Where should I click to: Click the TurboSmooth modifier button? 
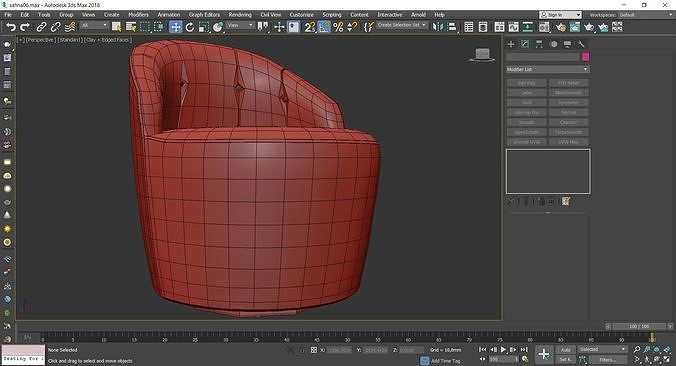point(569,132)
